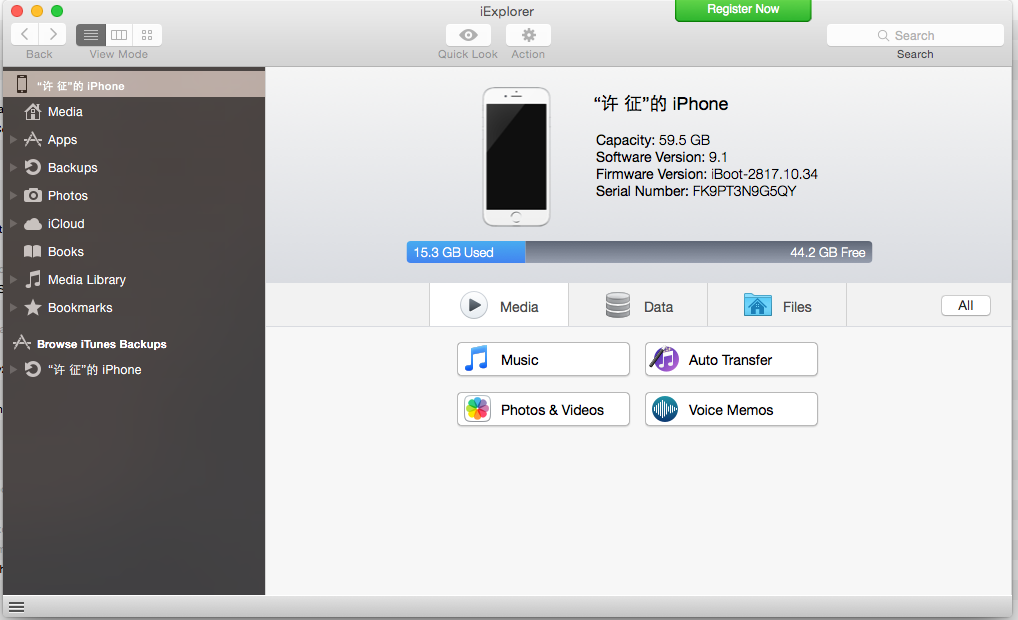
Task: Click Firmware Version iBoot-2817.10.34 text
Action: 706,174
